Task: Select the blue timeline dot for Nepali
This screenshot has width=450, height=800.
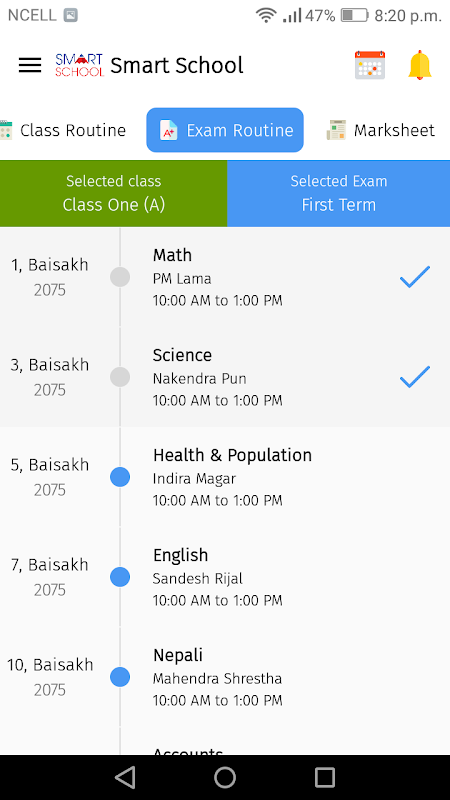Action: pyautogui.click(x=120, y=677)
